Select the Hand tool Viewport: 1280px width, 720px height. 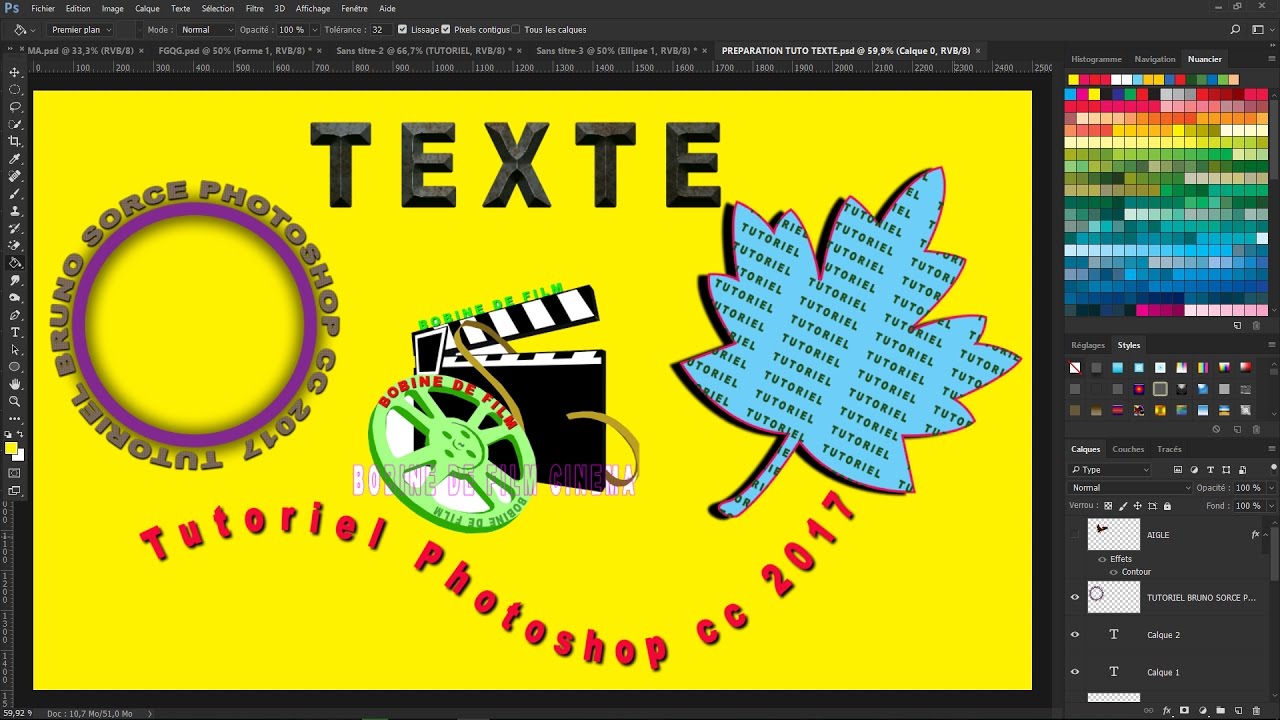[x=15, y=384]
